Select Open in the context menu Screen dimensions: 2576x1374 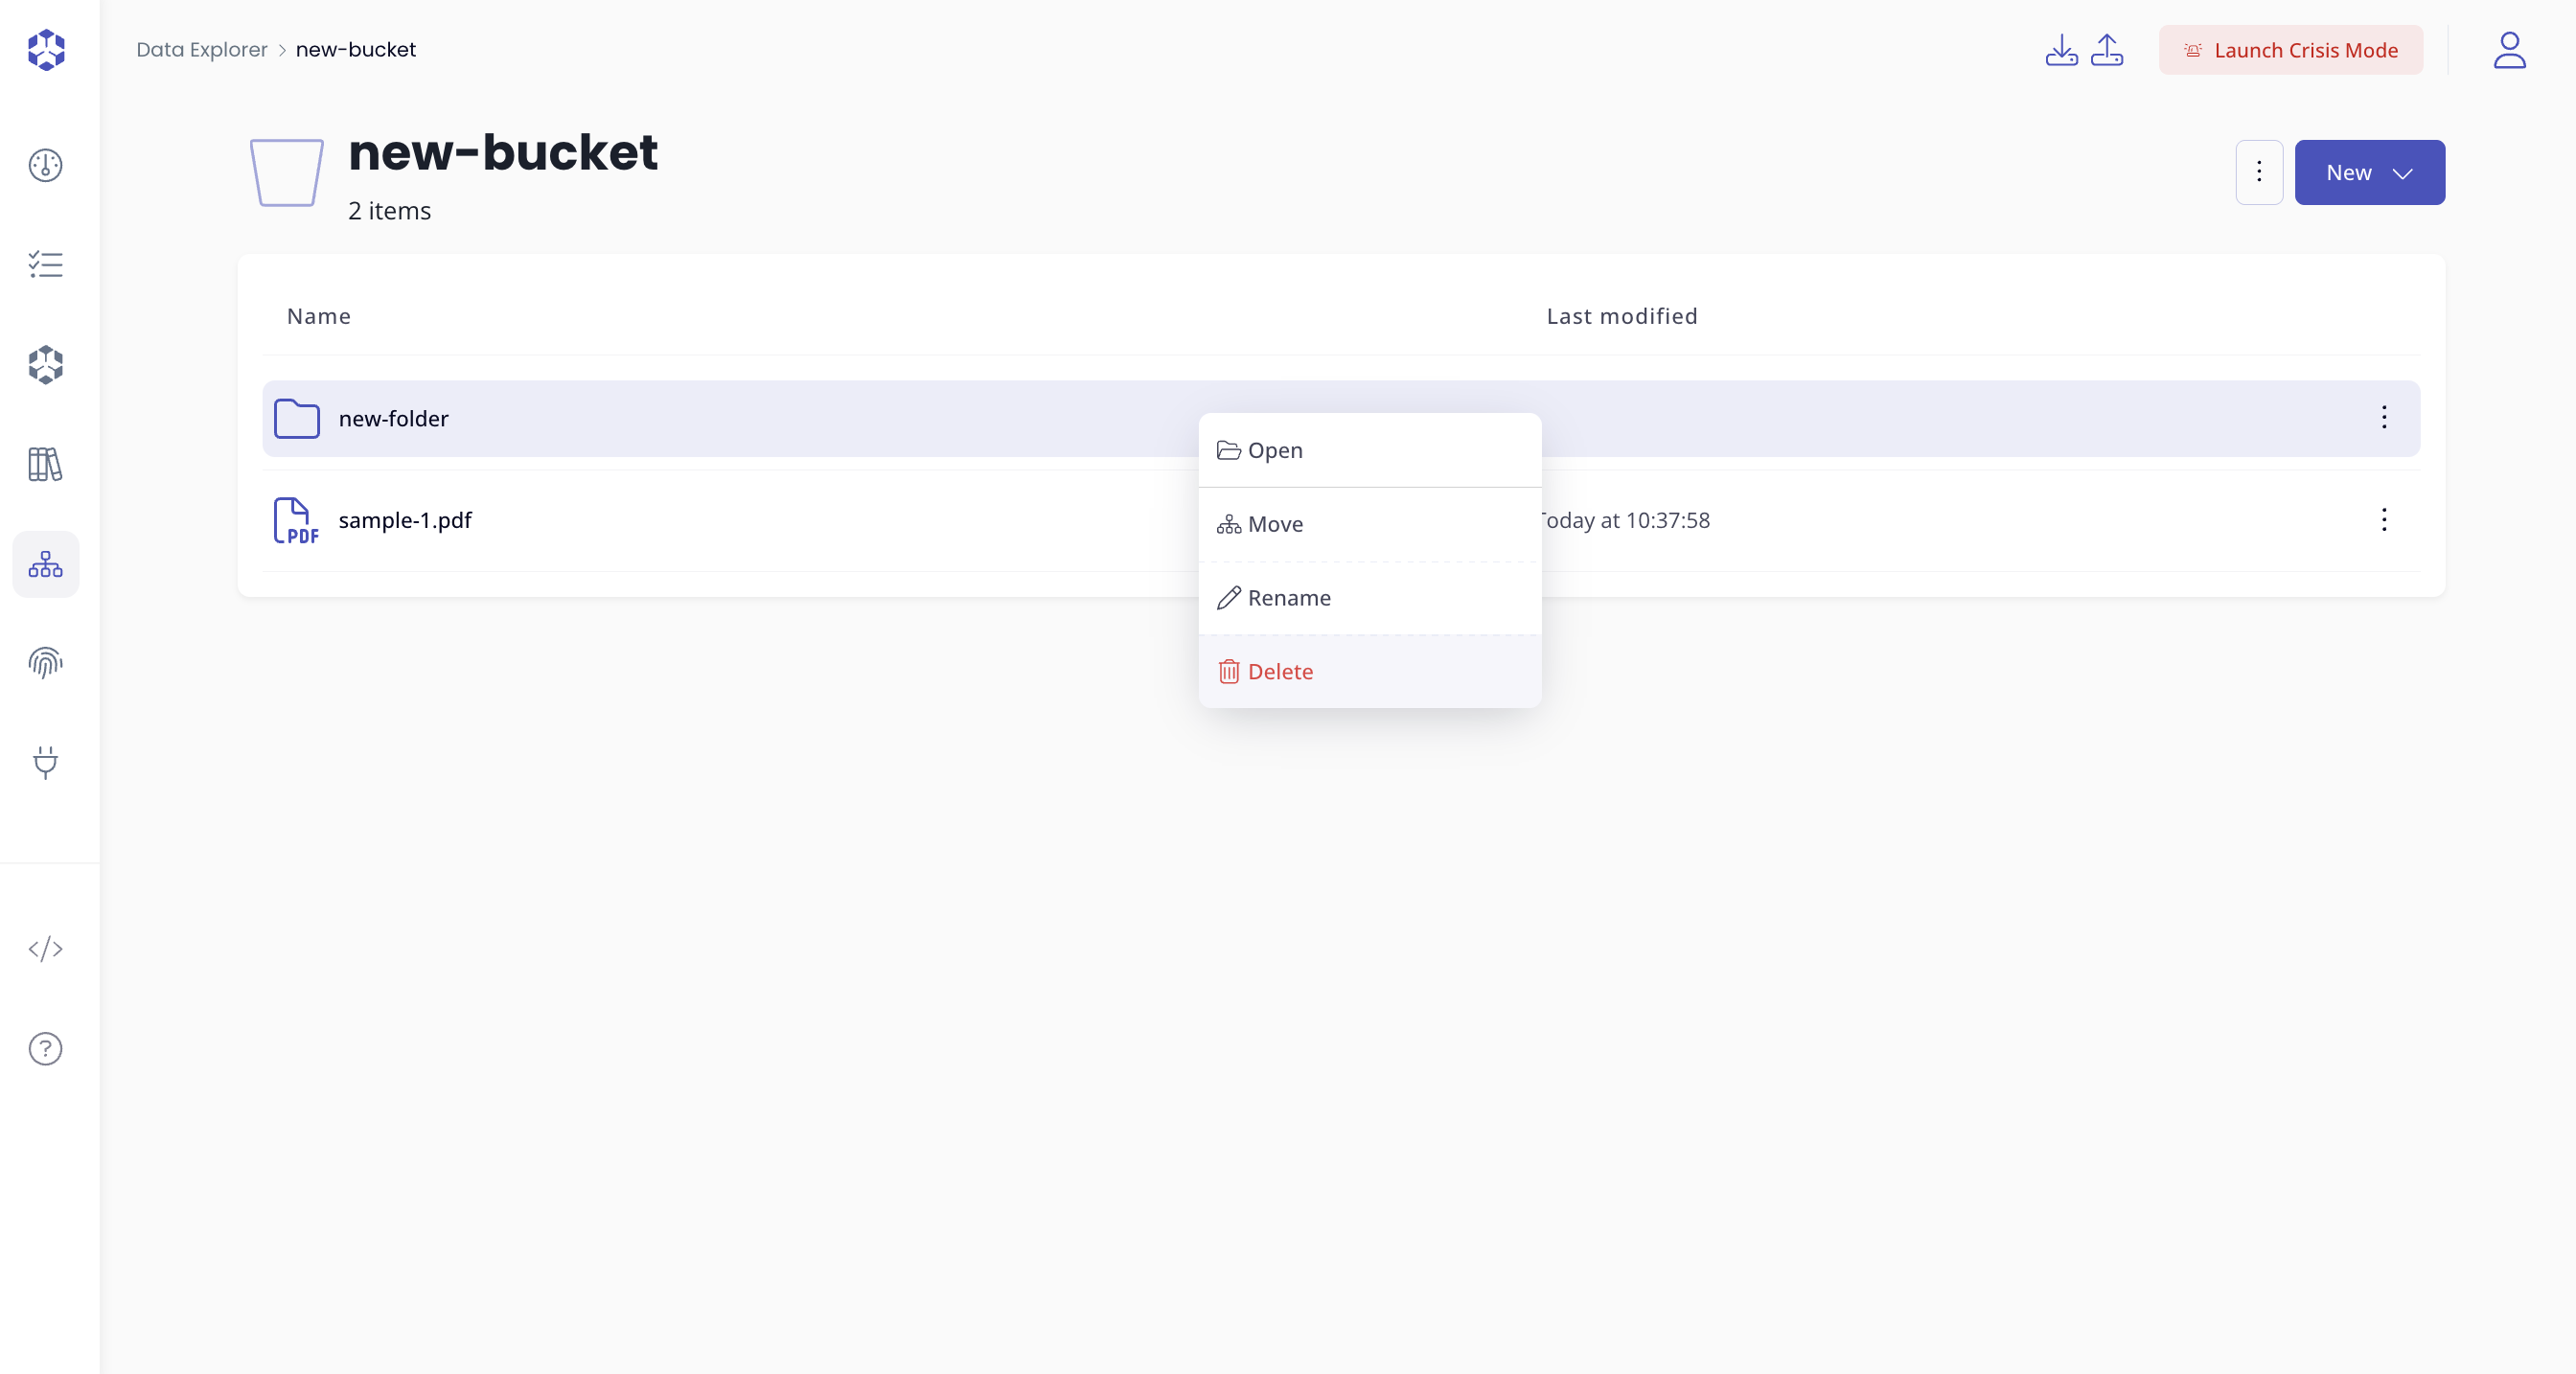pos(1274,450)
